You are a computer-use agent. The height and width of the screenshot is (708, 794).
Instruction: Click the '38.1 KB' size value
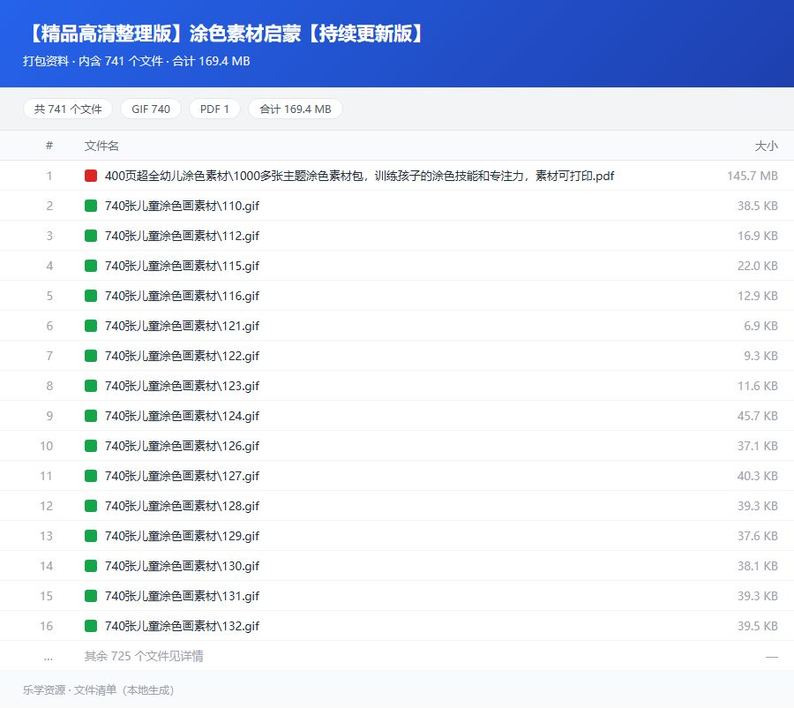coord(758,566)
